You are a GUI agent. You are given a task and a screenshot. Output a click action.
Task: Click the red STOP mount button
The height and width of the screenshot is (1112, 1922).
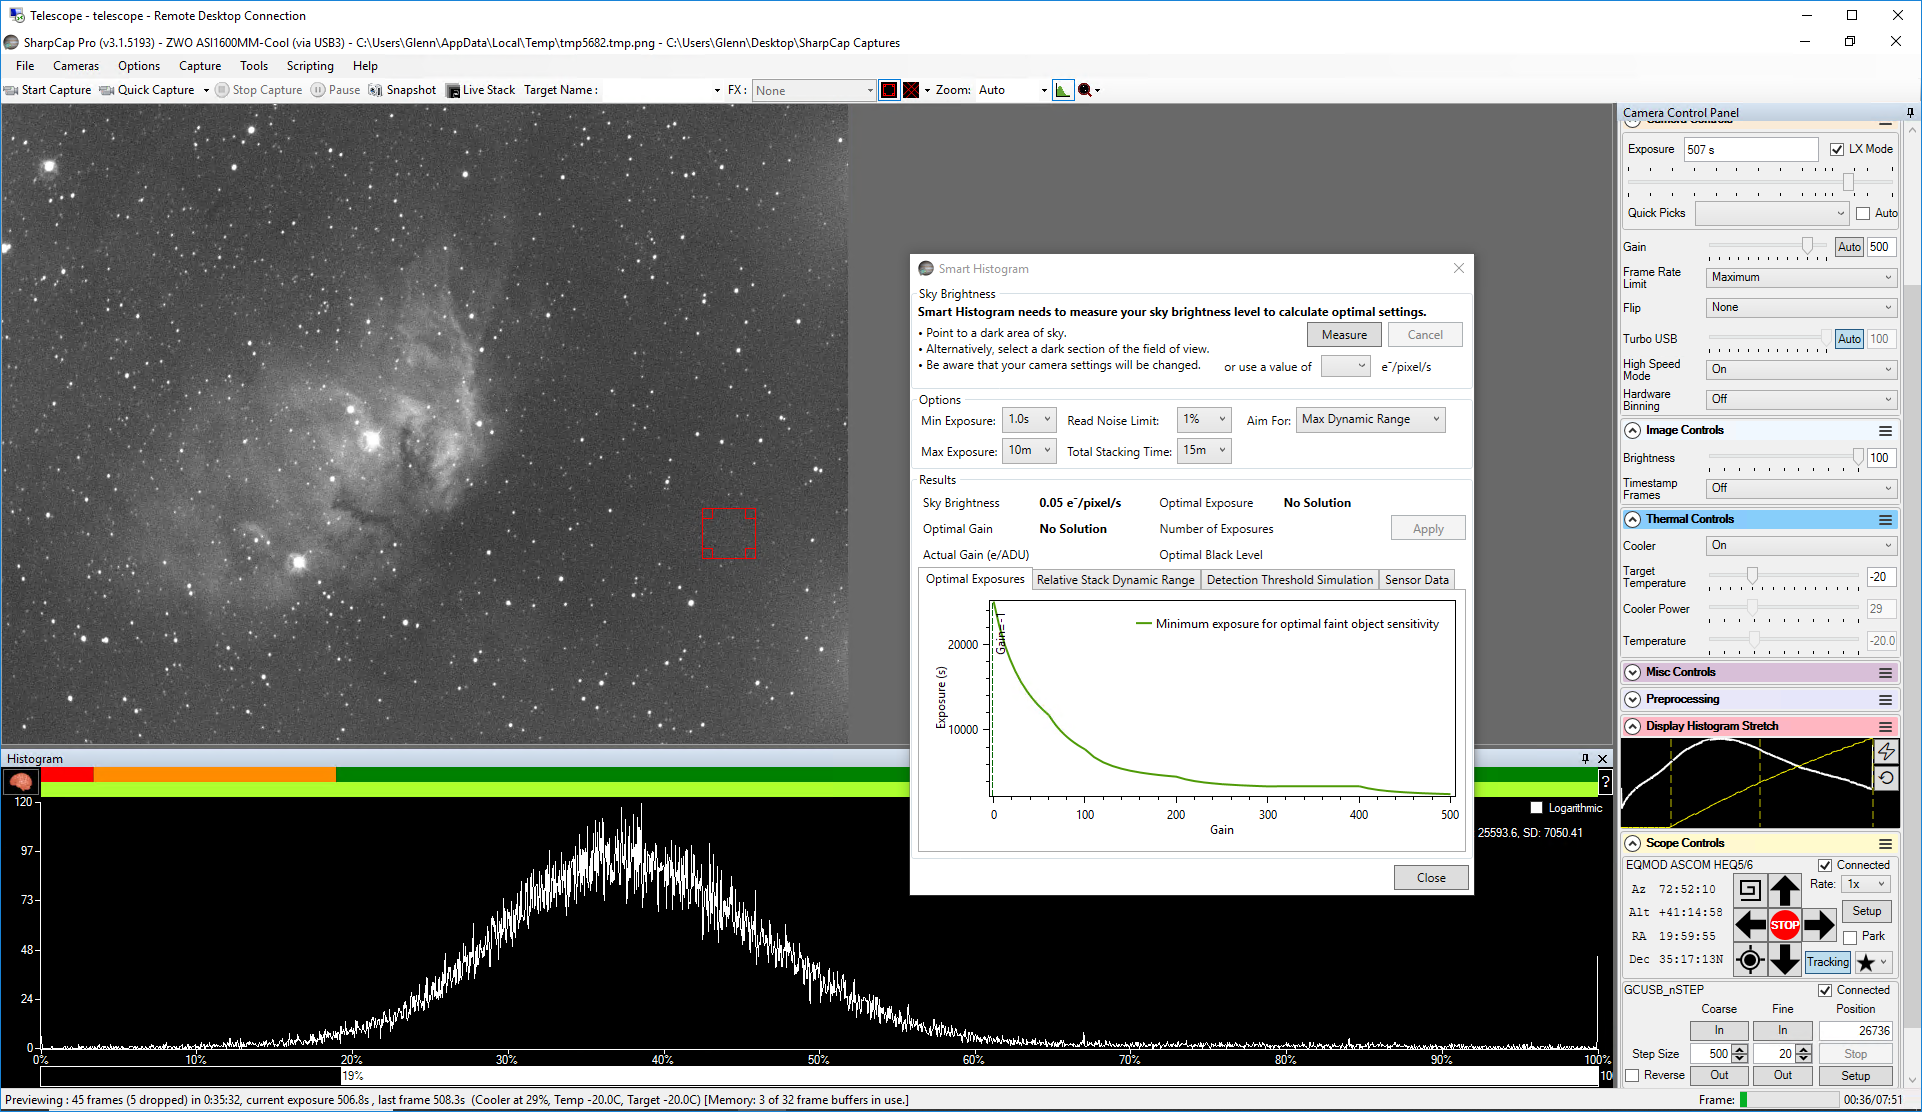point(1785,925)
